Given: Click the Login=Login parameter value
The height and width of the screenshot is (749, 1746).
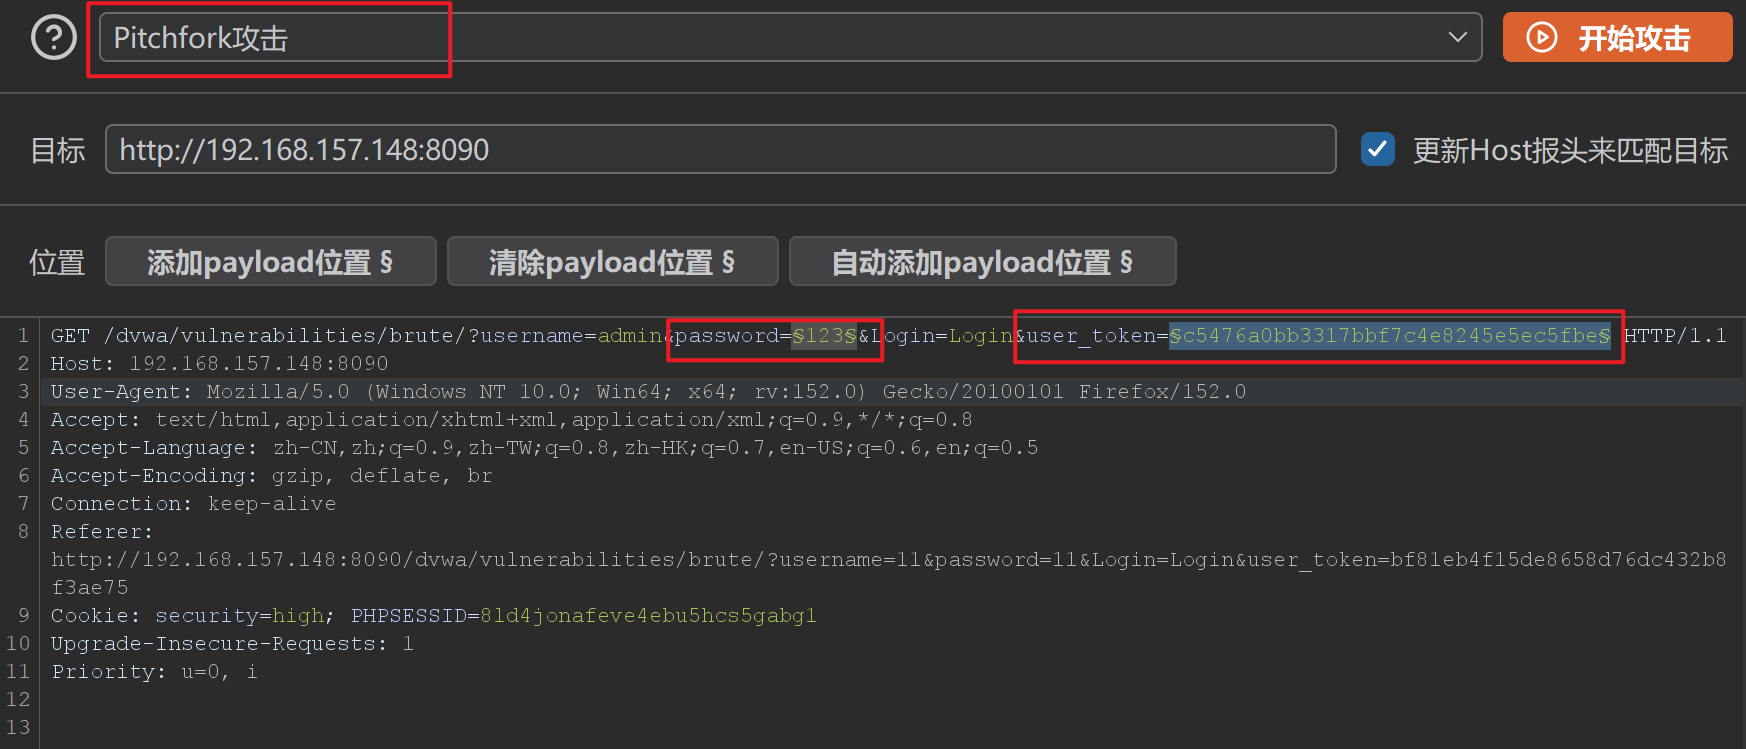Looking at the screenshot, I should click(x=981, y=336).
